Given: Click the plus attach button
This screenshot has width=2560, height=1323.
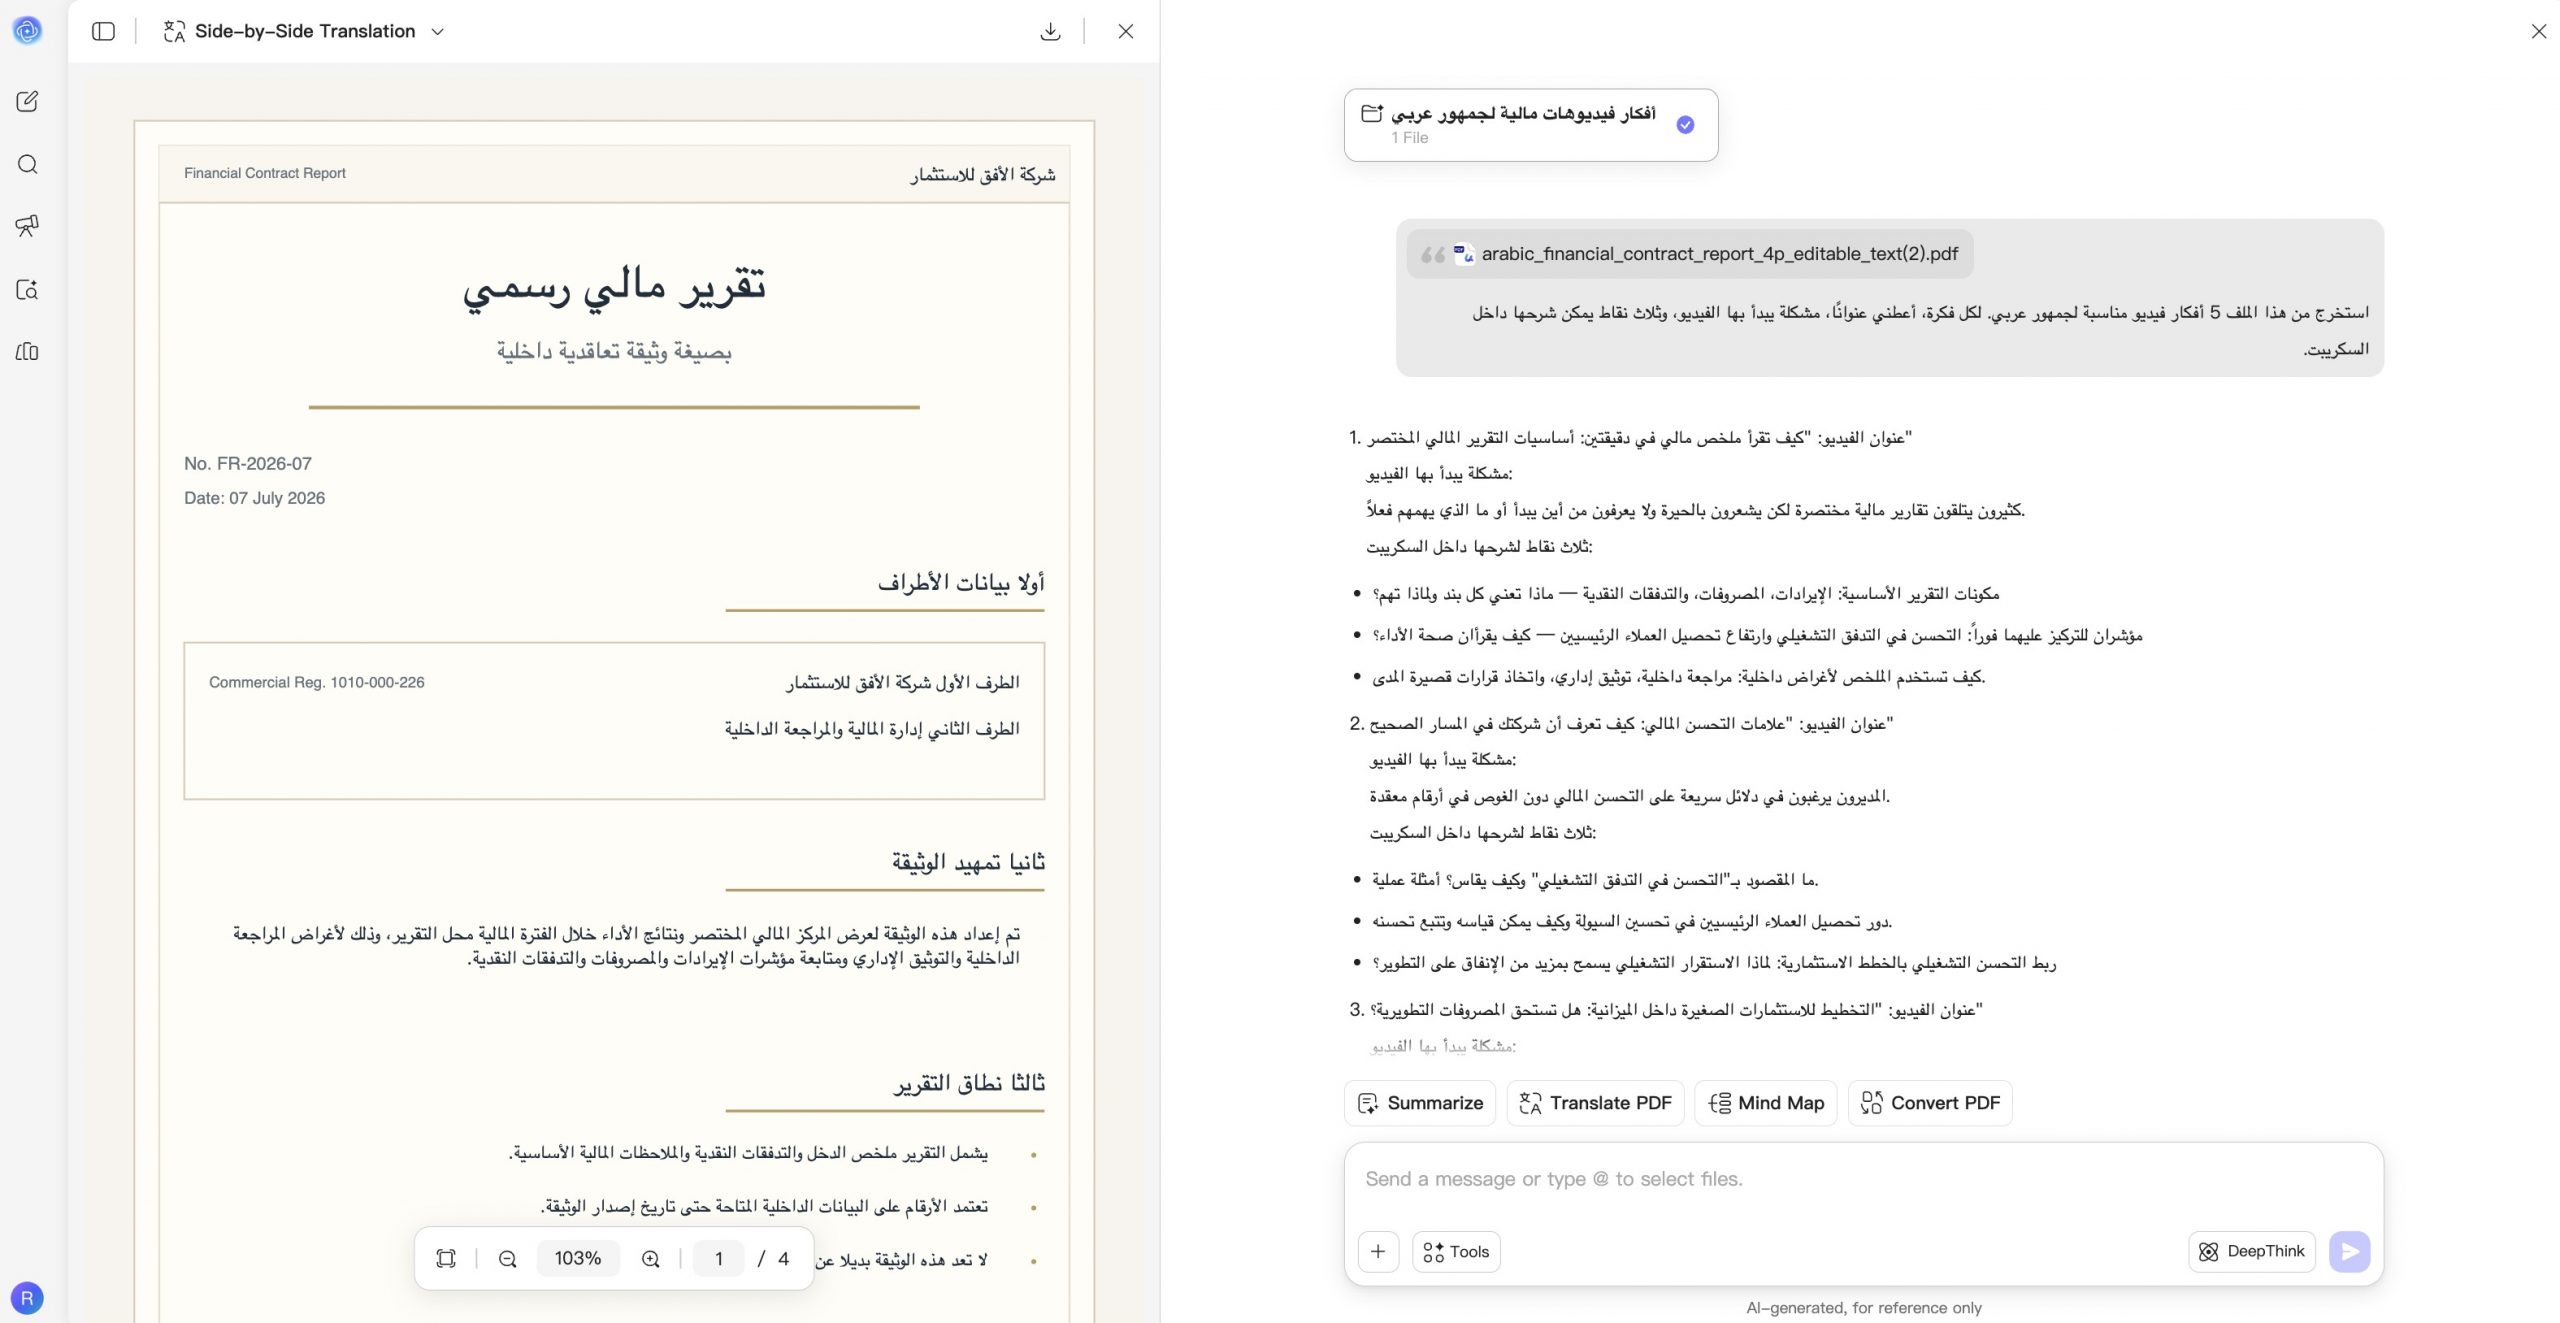Looking at the screenshot, I should tap(1378, 1251).
